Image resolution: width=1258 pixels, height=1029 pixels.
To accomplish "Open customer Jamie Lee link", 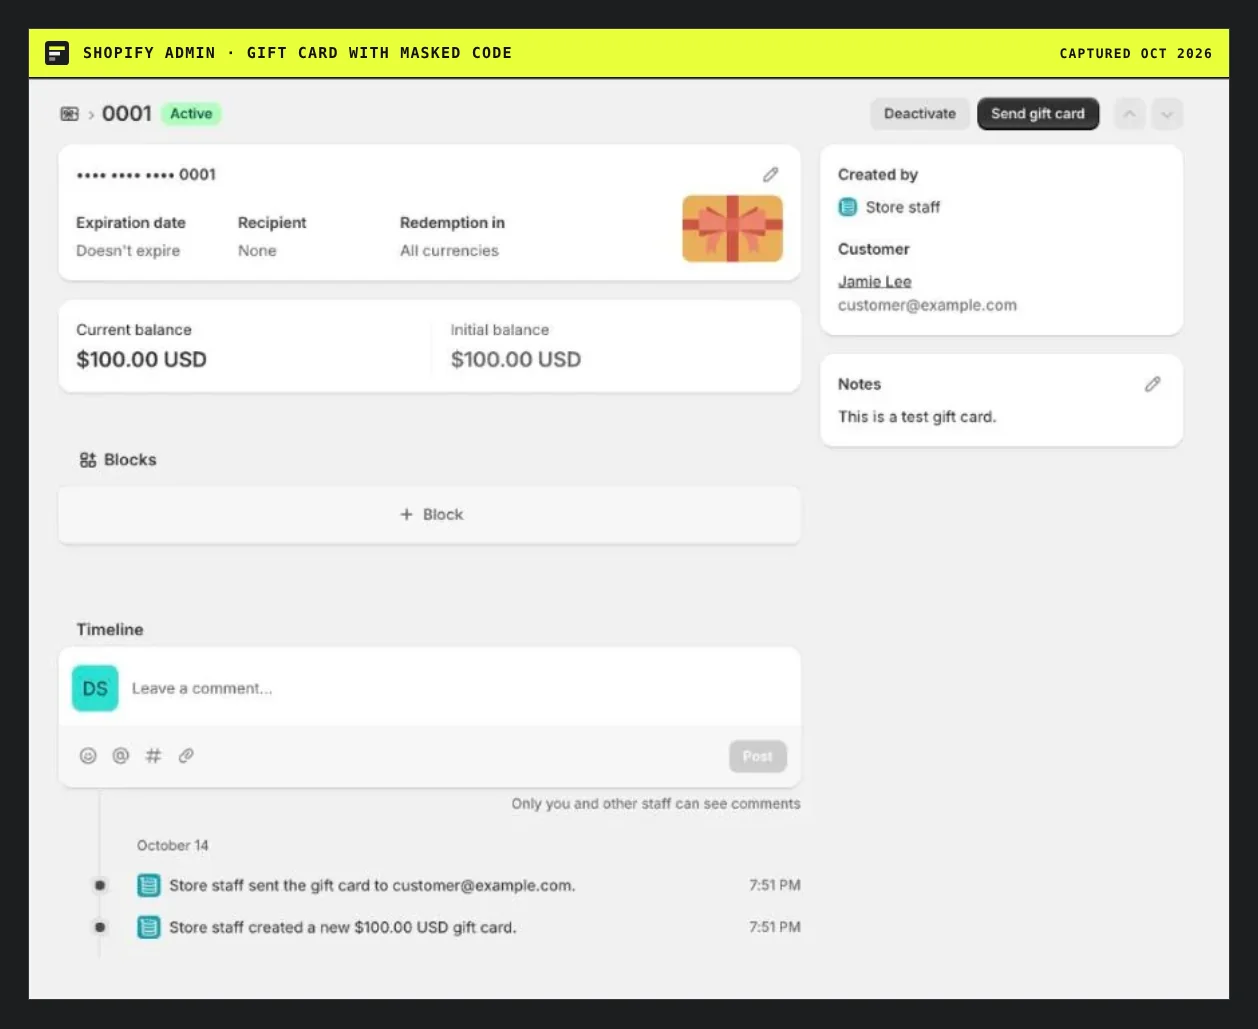I will (x=875, y=282).
